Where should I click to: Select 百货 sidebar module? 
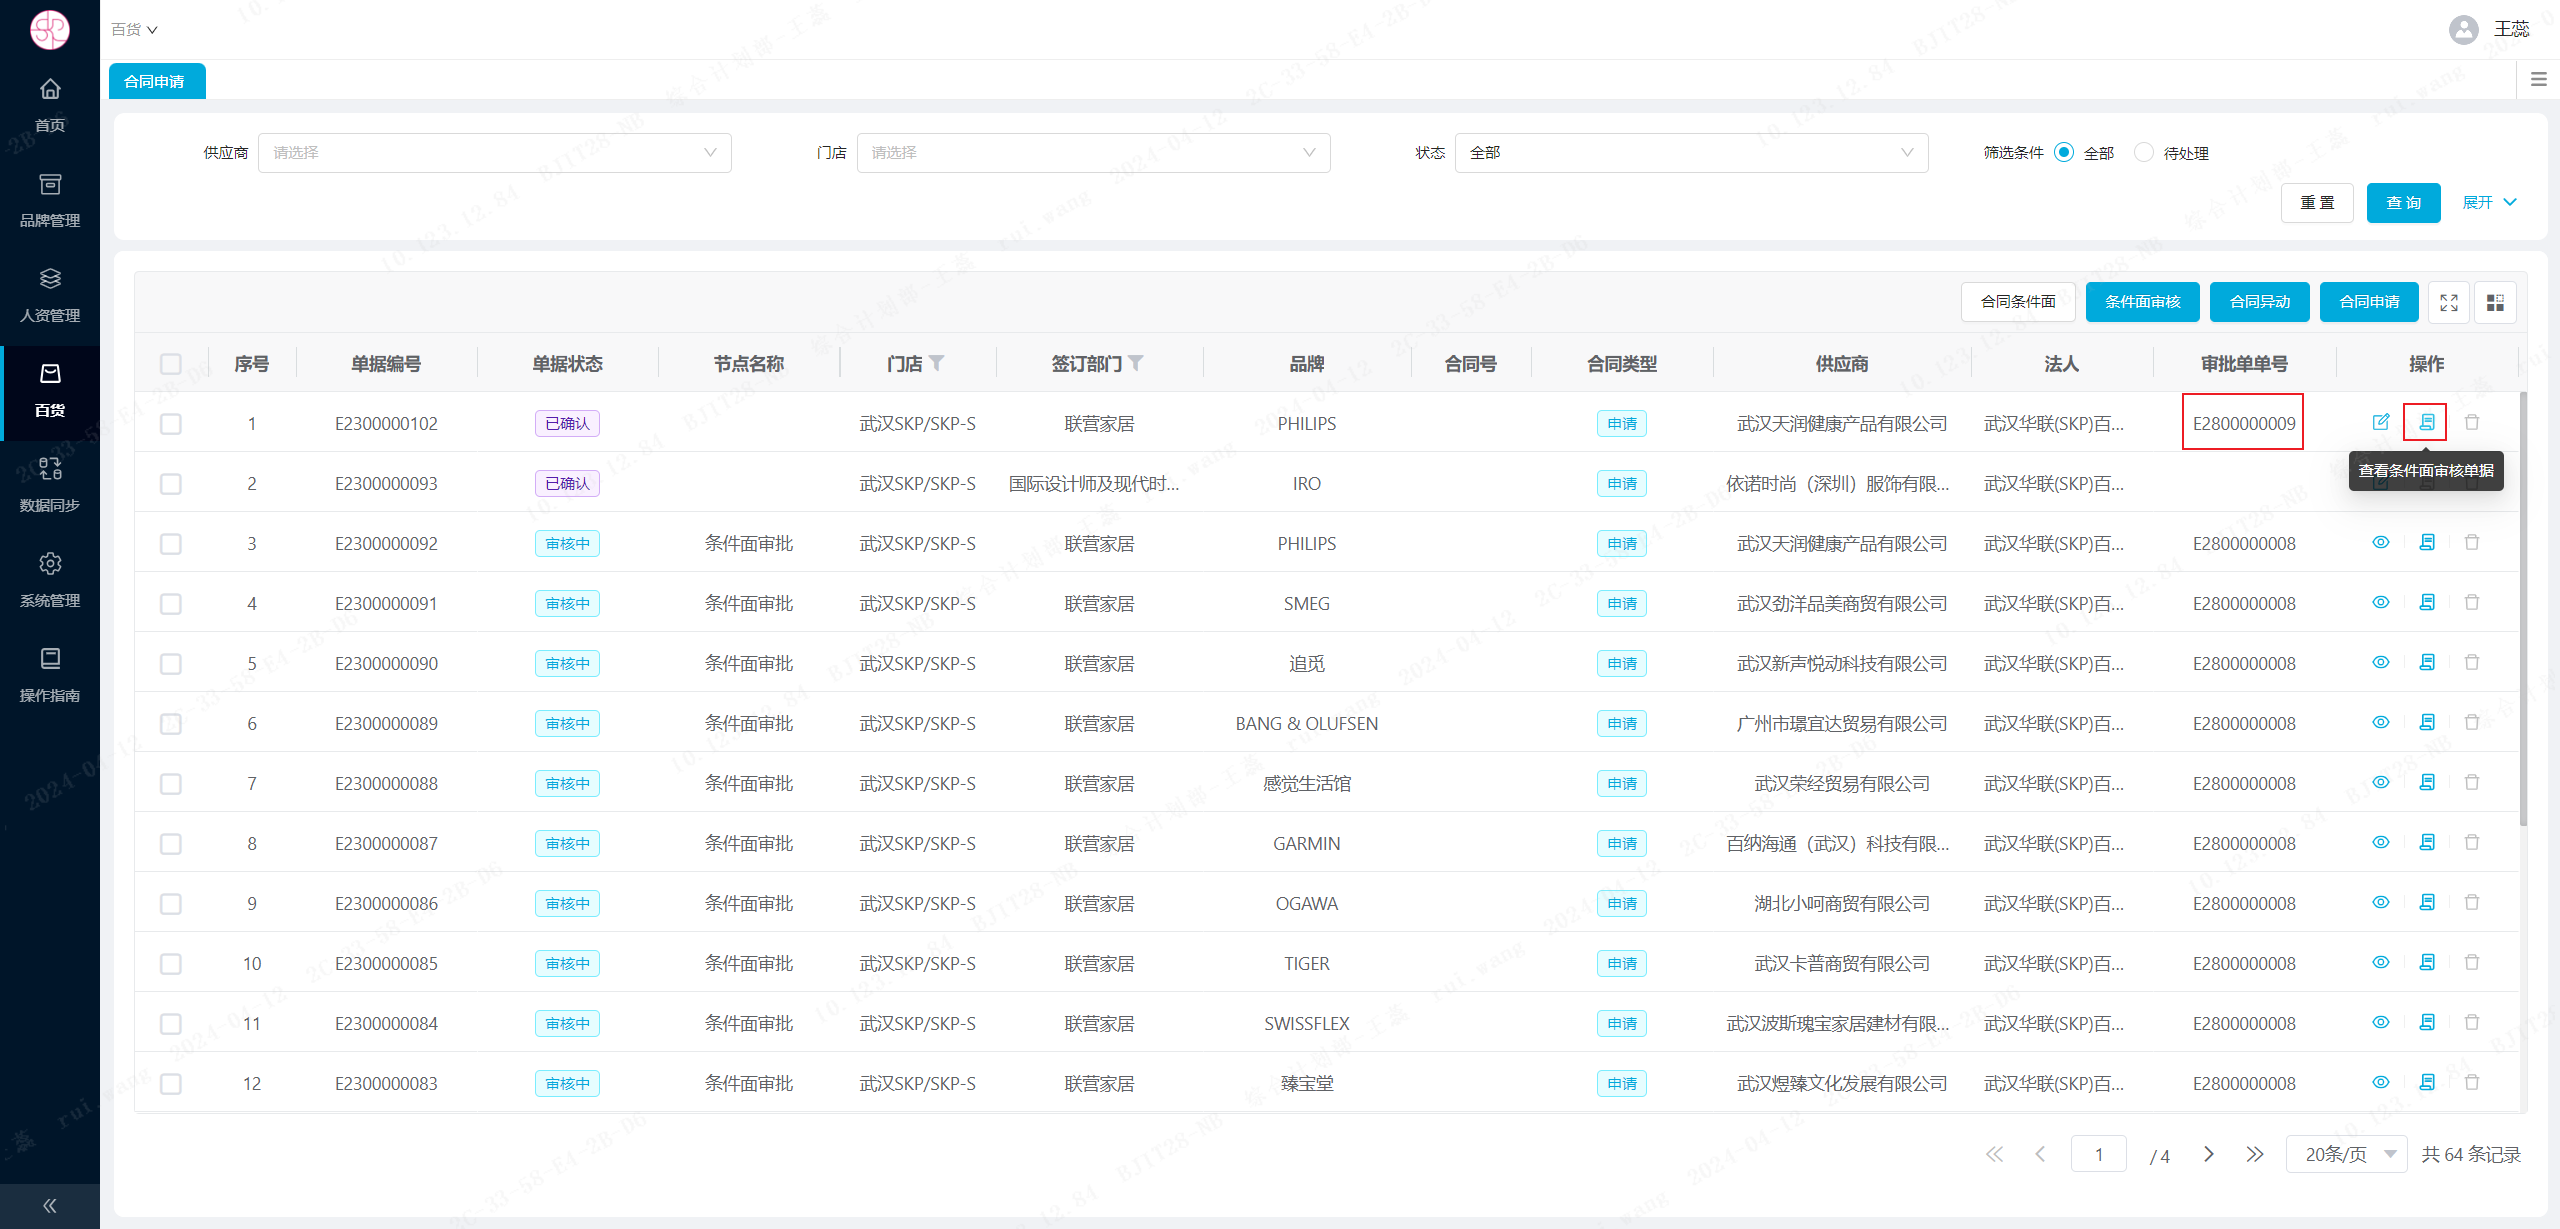click(x=50, y=391)
